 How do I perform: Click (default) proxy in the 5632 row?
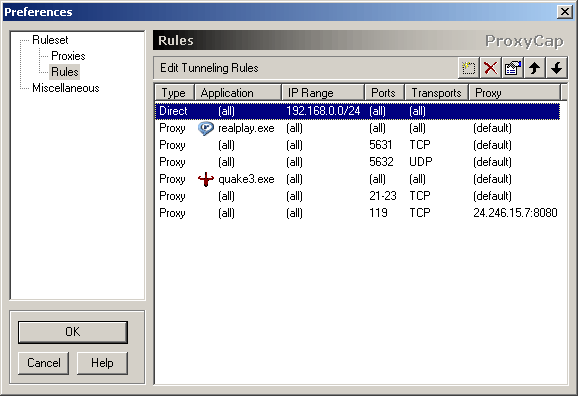pos(492,162)
